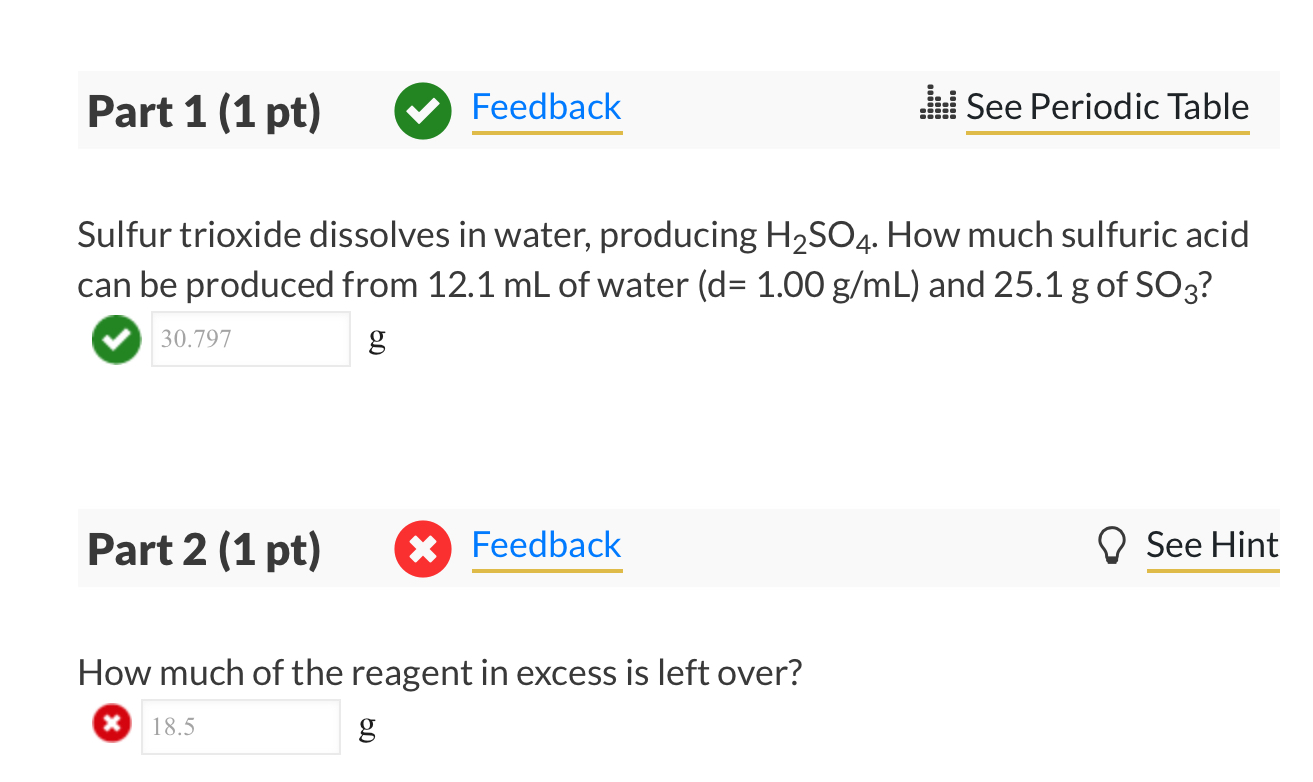Open Feedback for Part 2

point(546,544)
